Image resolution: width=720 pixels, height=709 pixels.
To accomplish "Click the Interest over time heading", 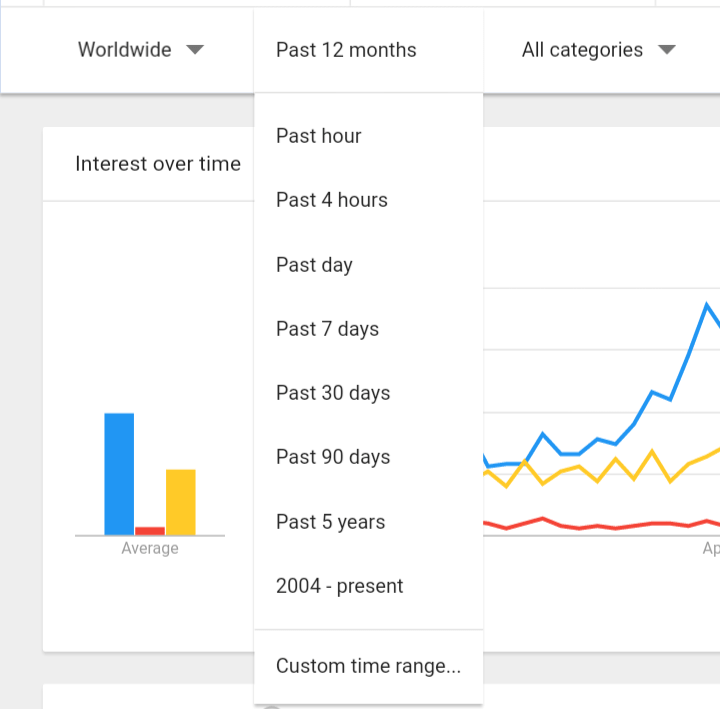I will coord(158,164).
